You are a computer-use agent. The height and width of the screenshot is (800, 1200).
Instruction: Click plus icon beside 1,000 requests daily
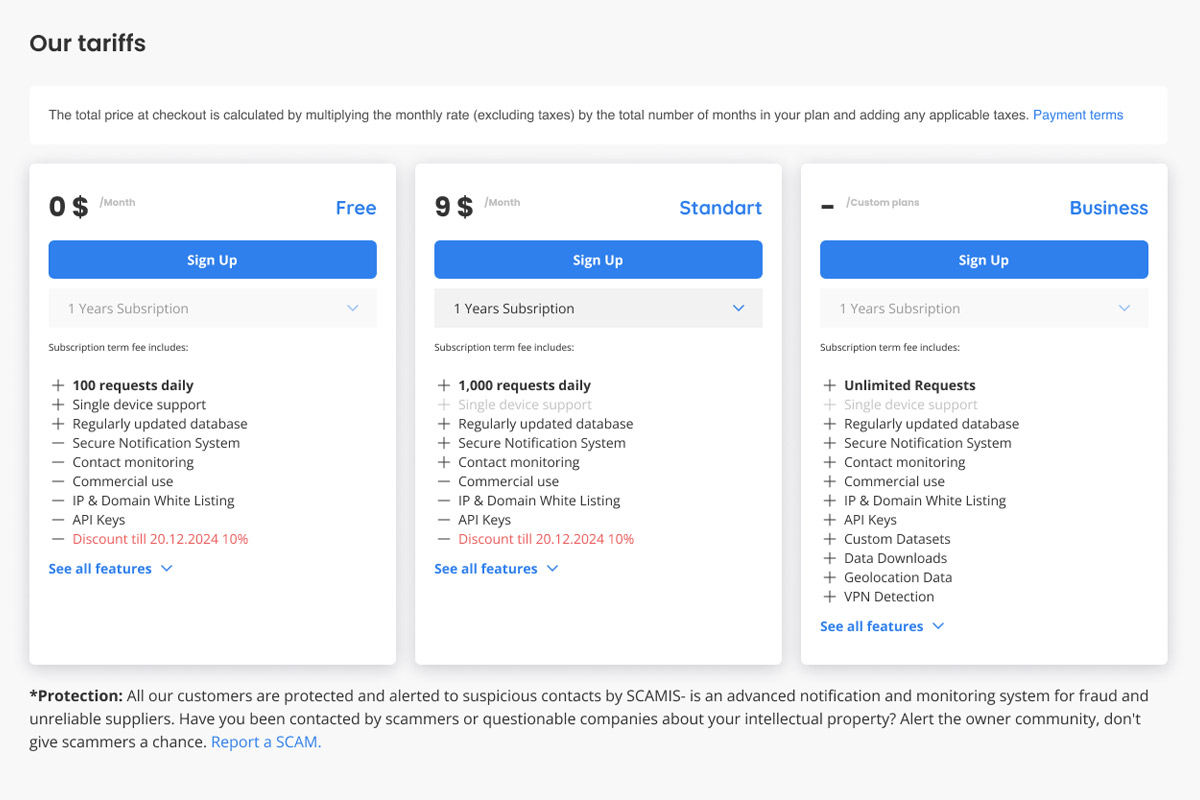(x=444, y=385)
